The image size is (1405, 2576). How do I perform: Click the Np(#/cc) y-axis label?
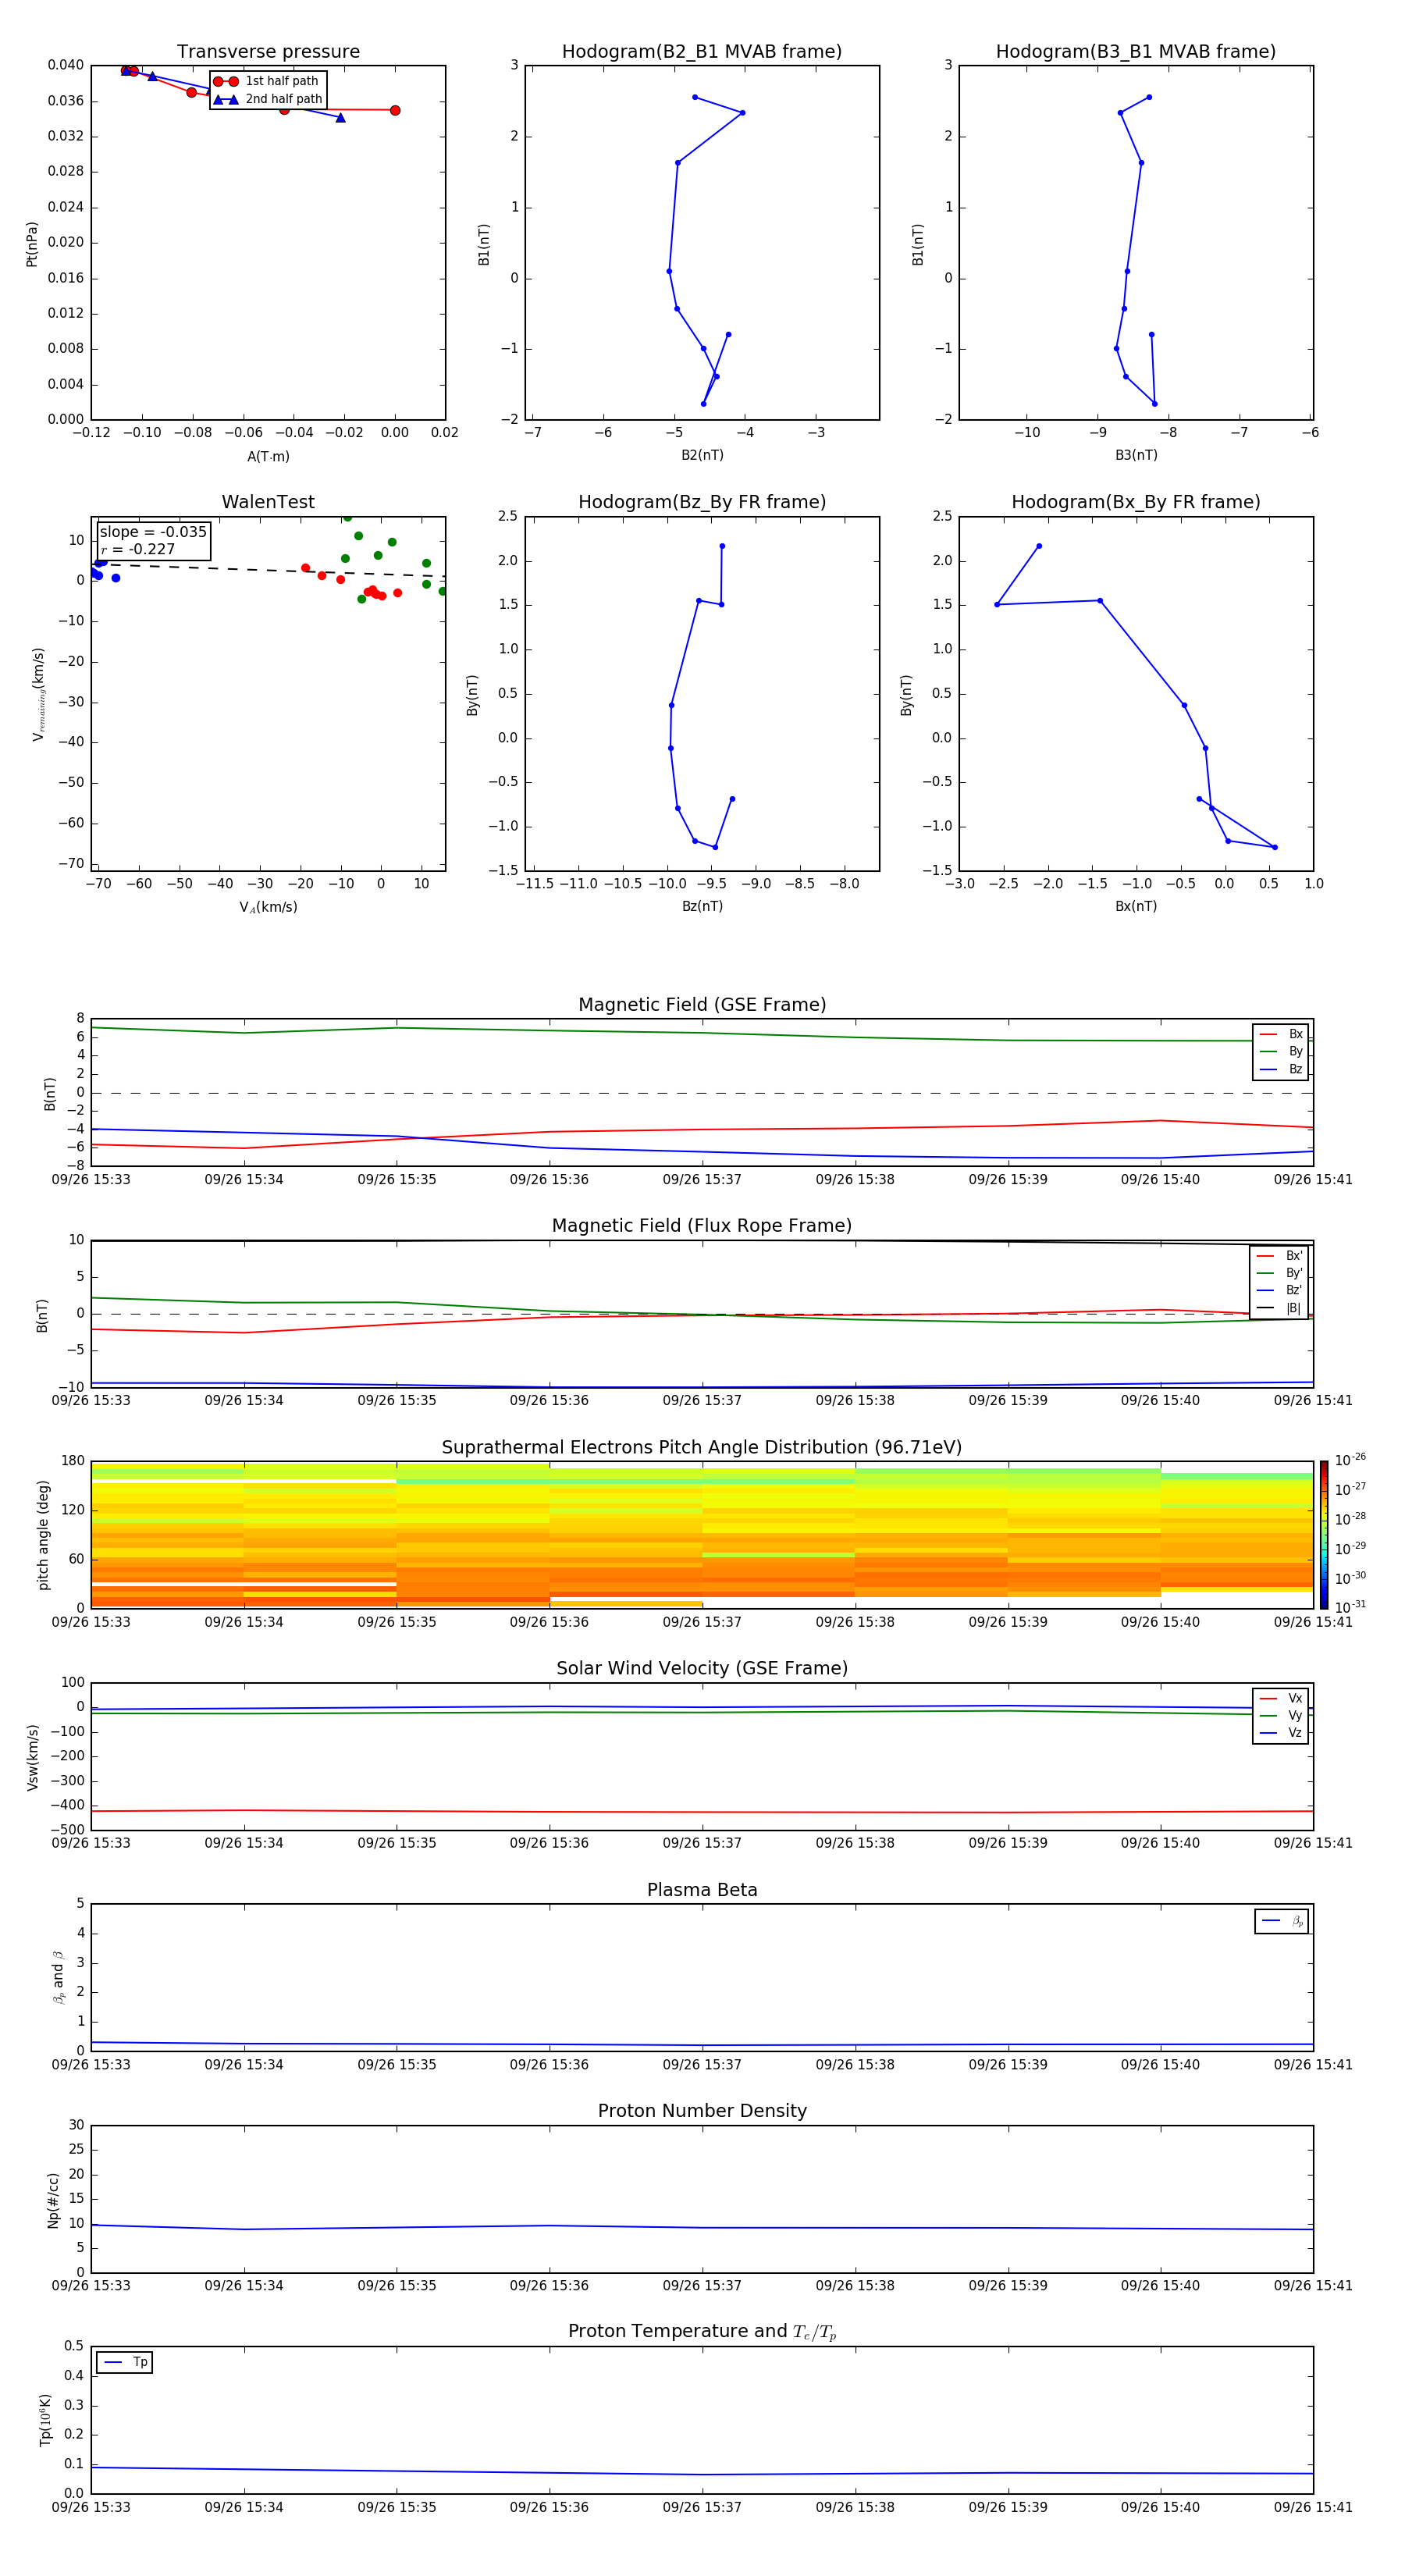point(53,2200)
